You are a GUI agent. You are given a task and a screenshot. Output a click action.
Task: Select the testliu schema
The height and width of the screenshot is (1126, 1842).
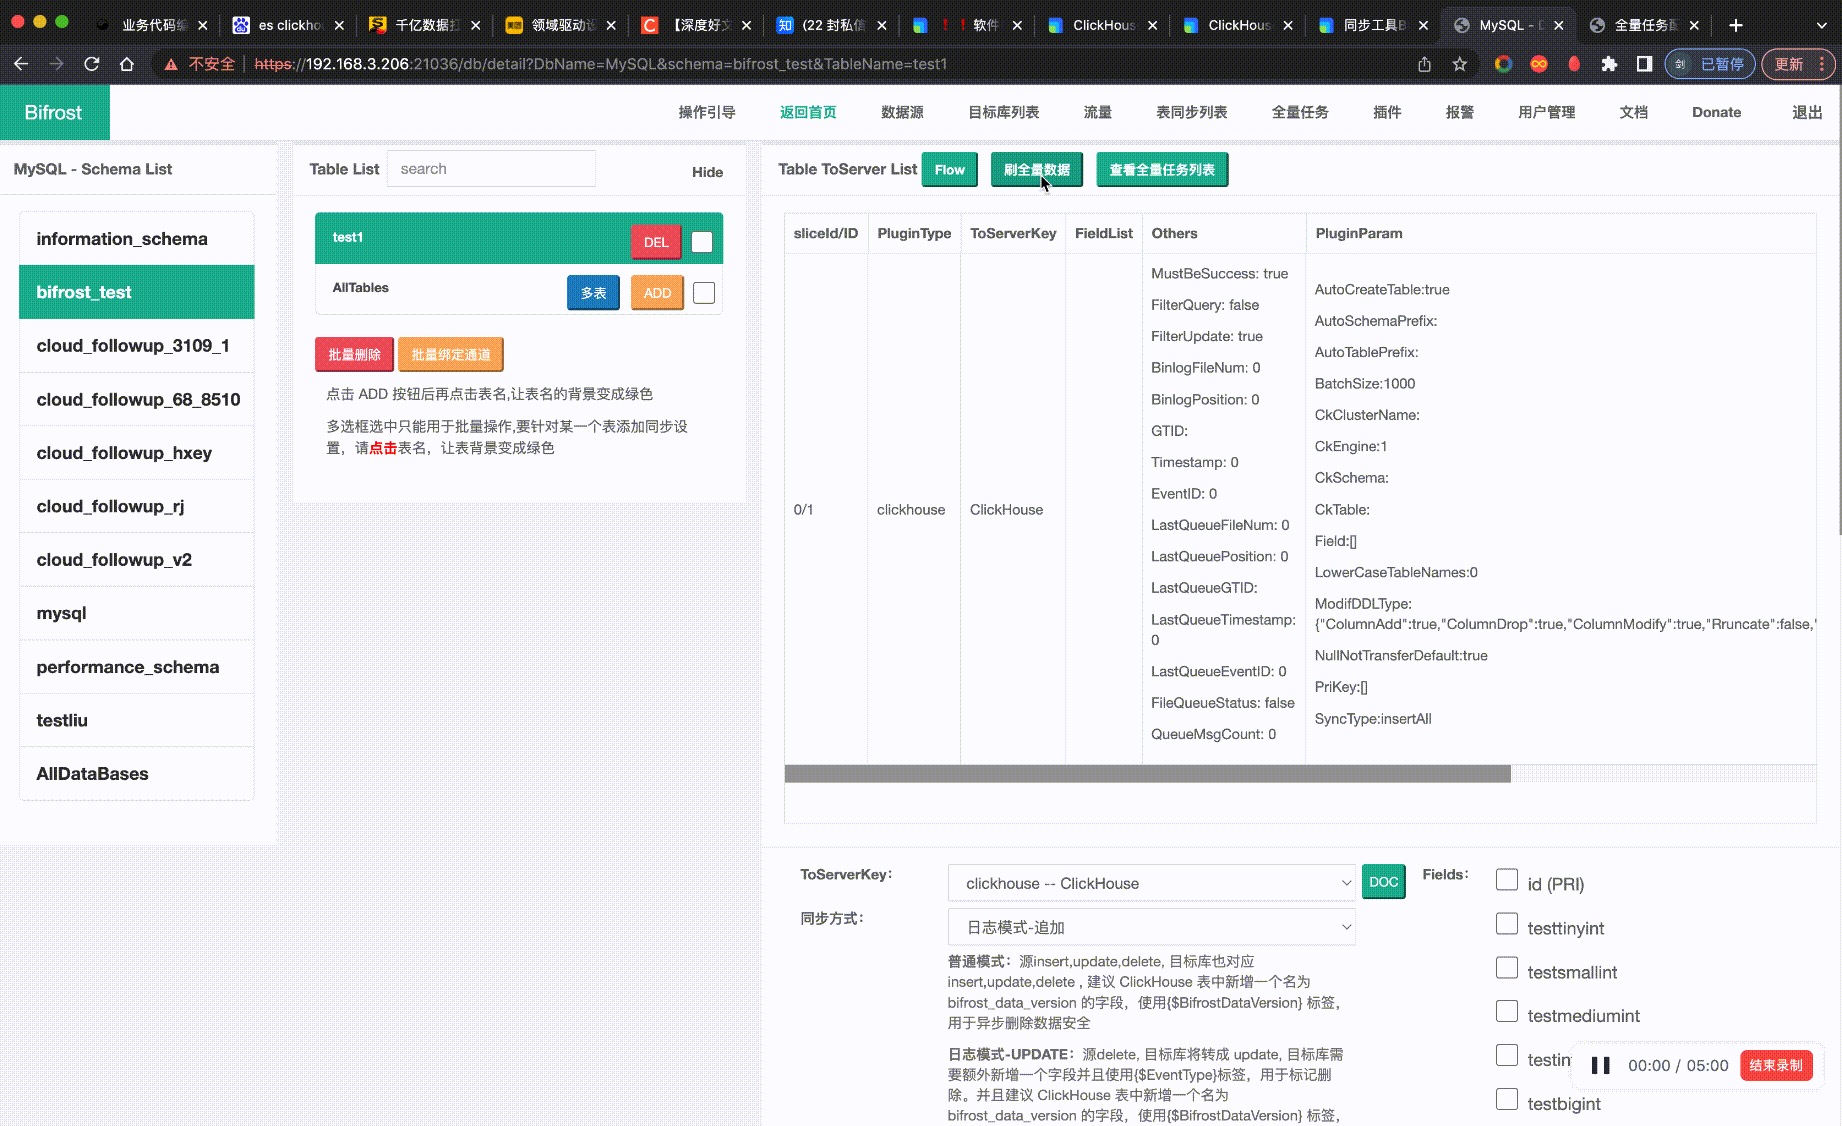(136, 720)
